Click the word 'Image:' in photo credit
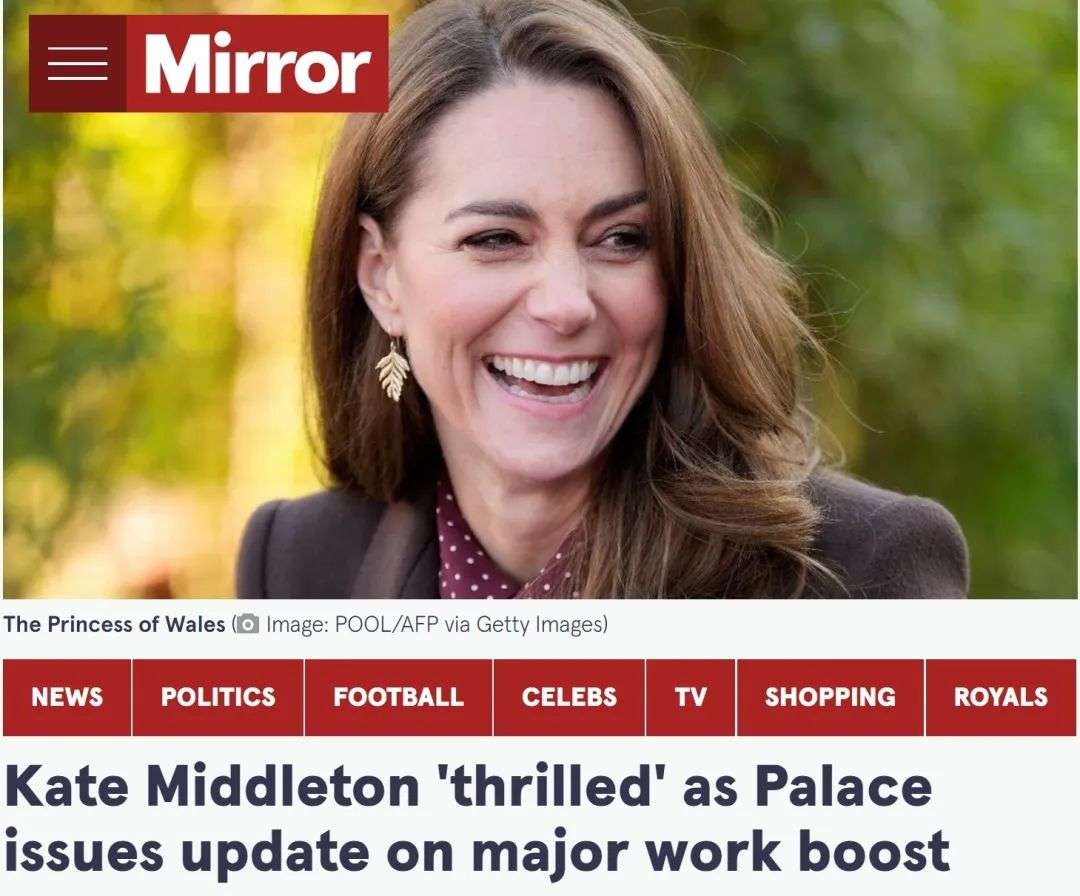 [297, 625]
